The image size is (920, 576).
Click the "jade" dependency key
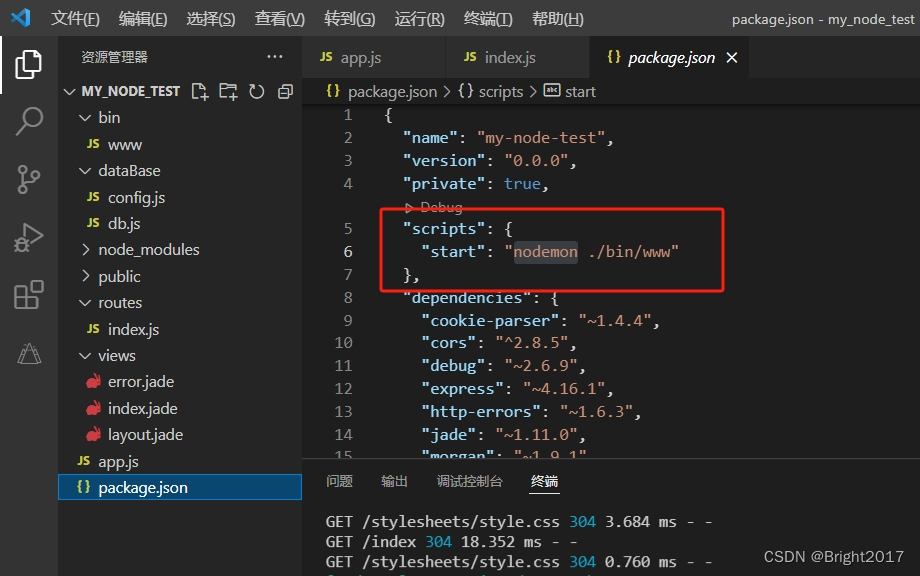point(448,435)
